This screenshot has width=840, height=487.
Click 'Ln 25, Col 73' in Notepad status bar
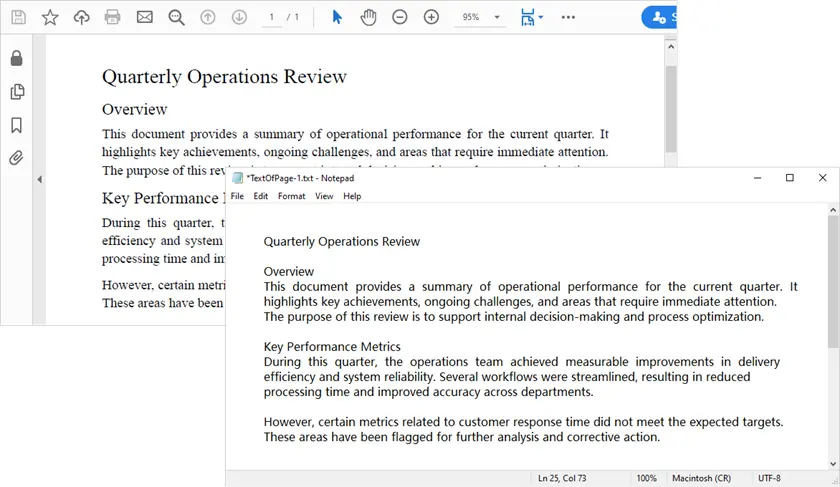pyautogui.click(x=562, y=478)
